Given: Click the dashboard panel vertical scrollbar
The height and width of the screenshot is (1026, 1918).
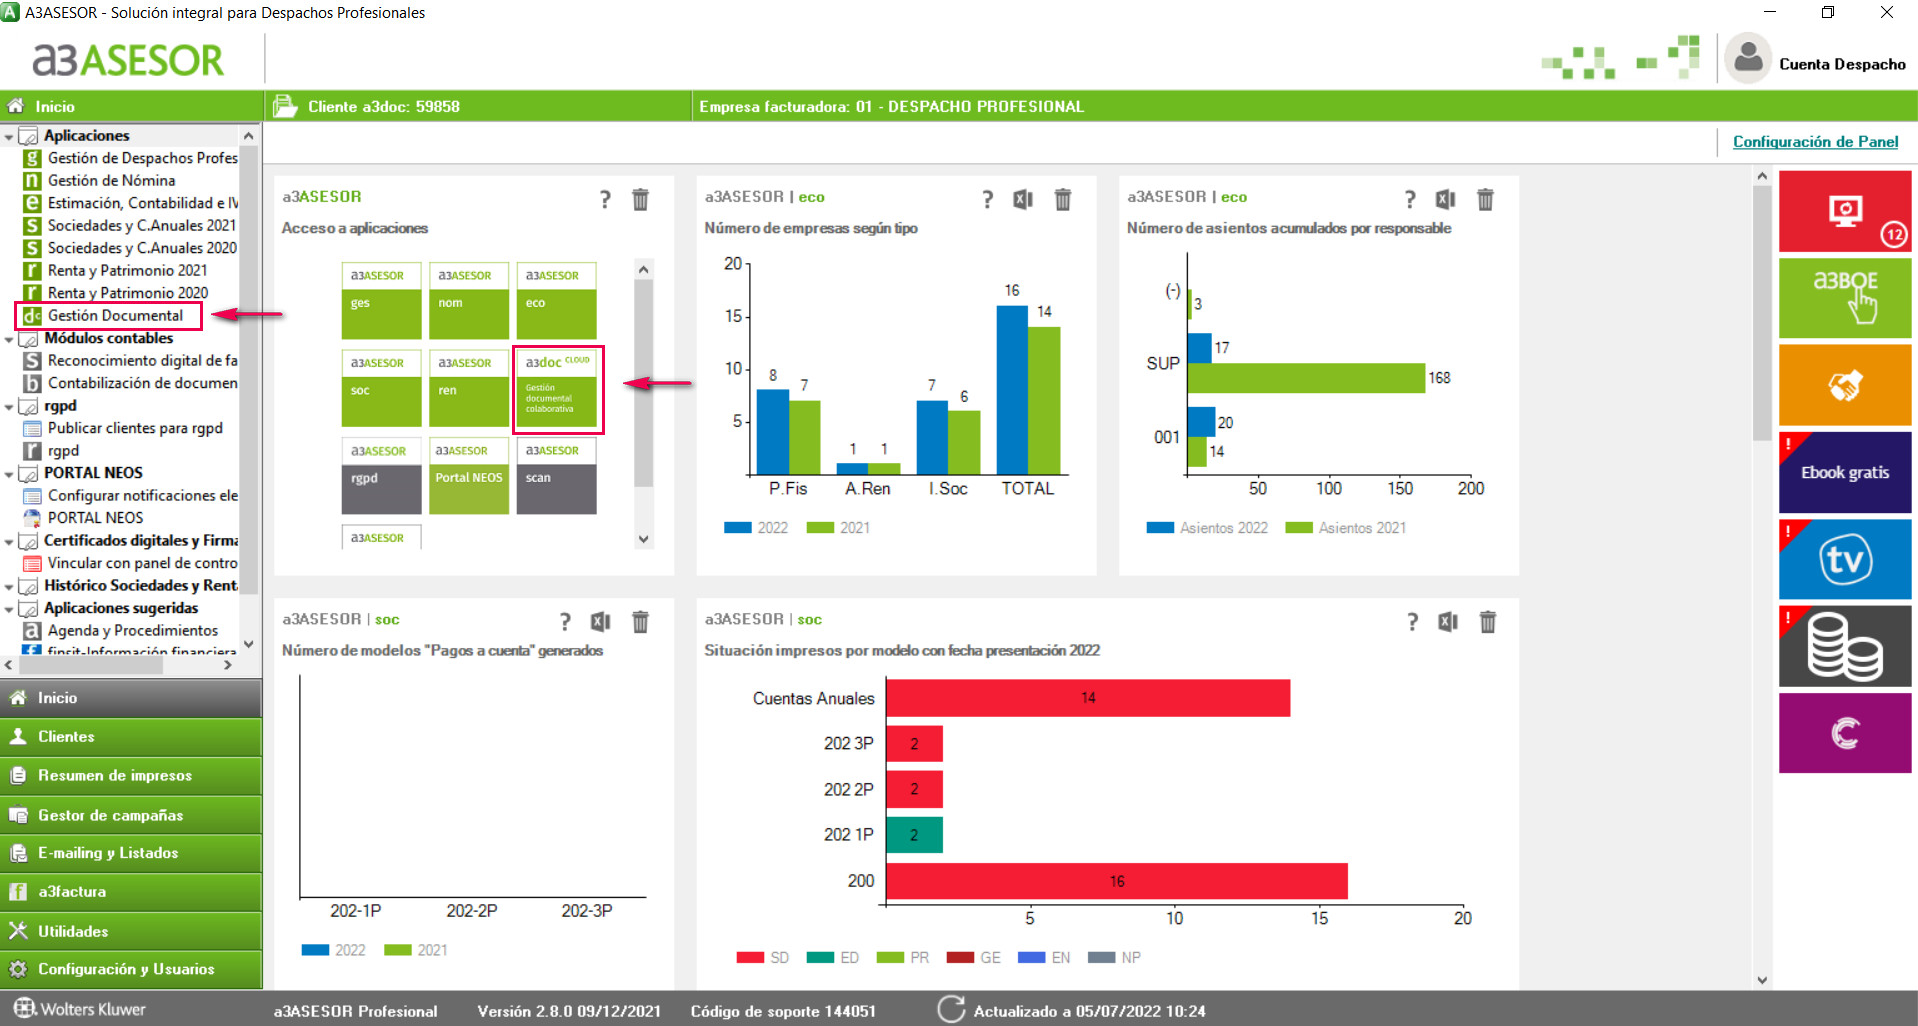Looking at the screenshot, I should coord(1762,577).
